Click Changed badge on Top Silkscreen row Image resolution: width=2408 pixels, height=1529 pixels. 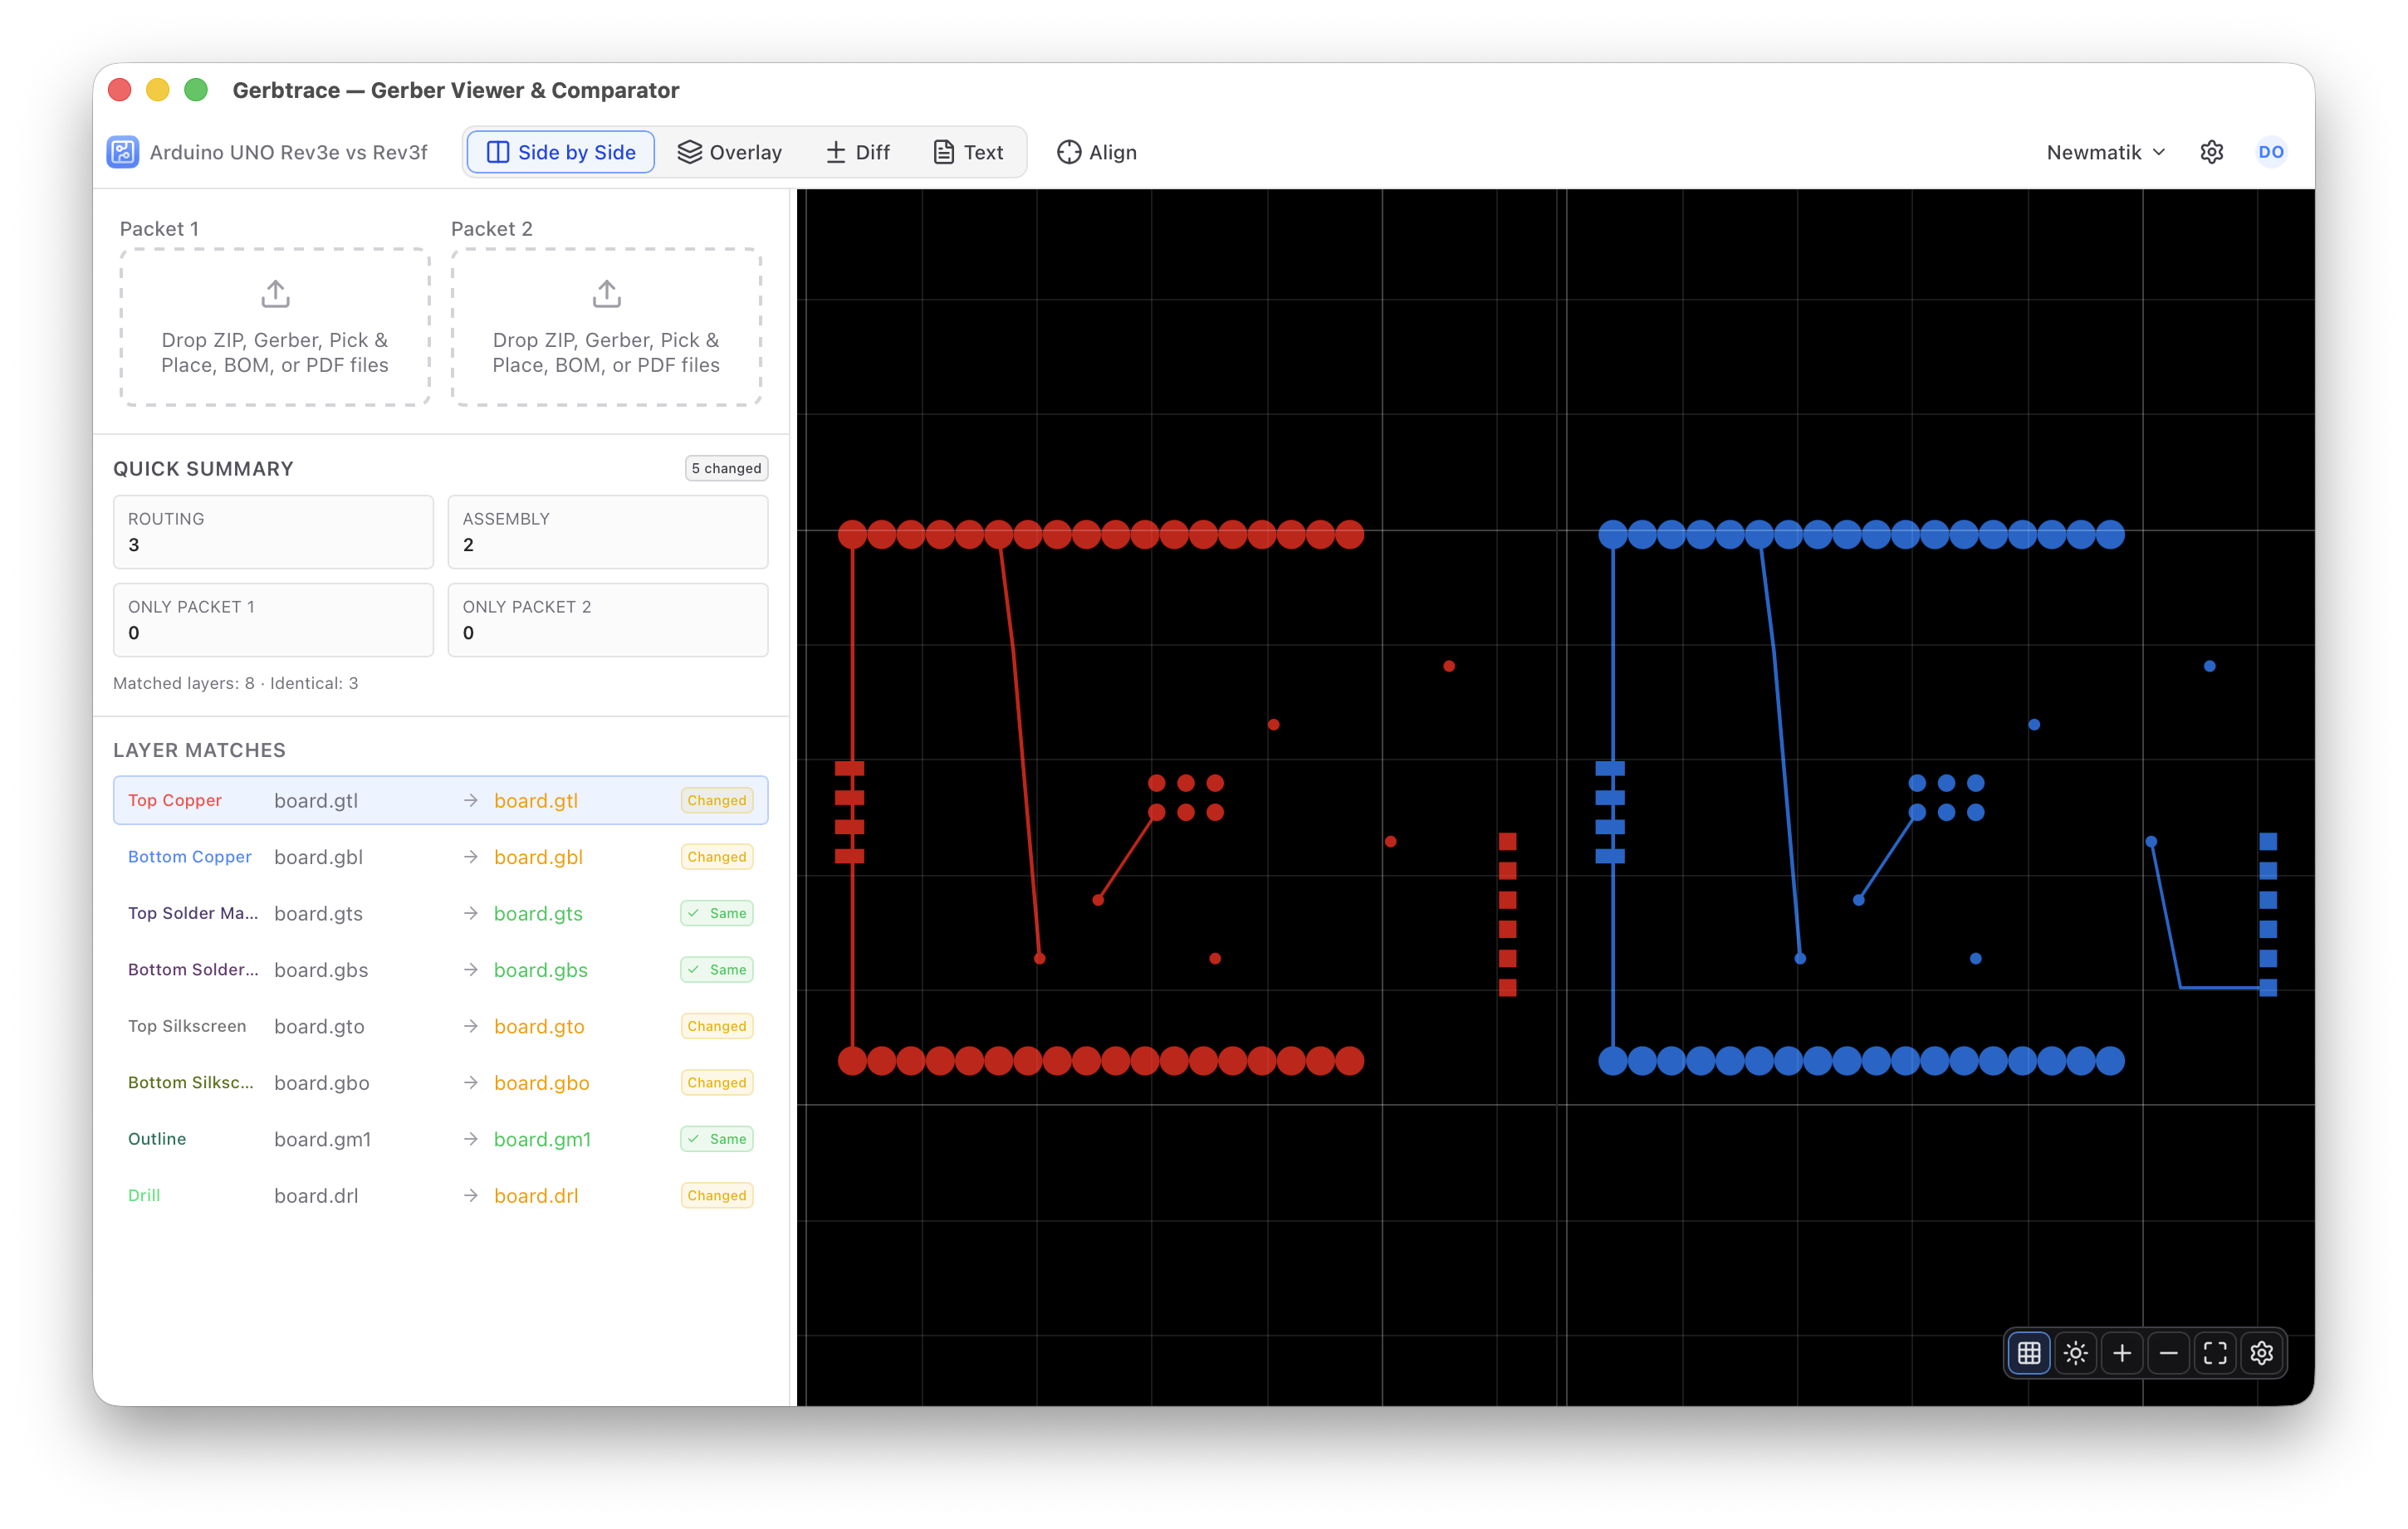coord(716,1026)
